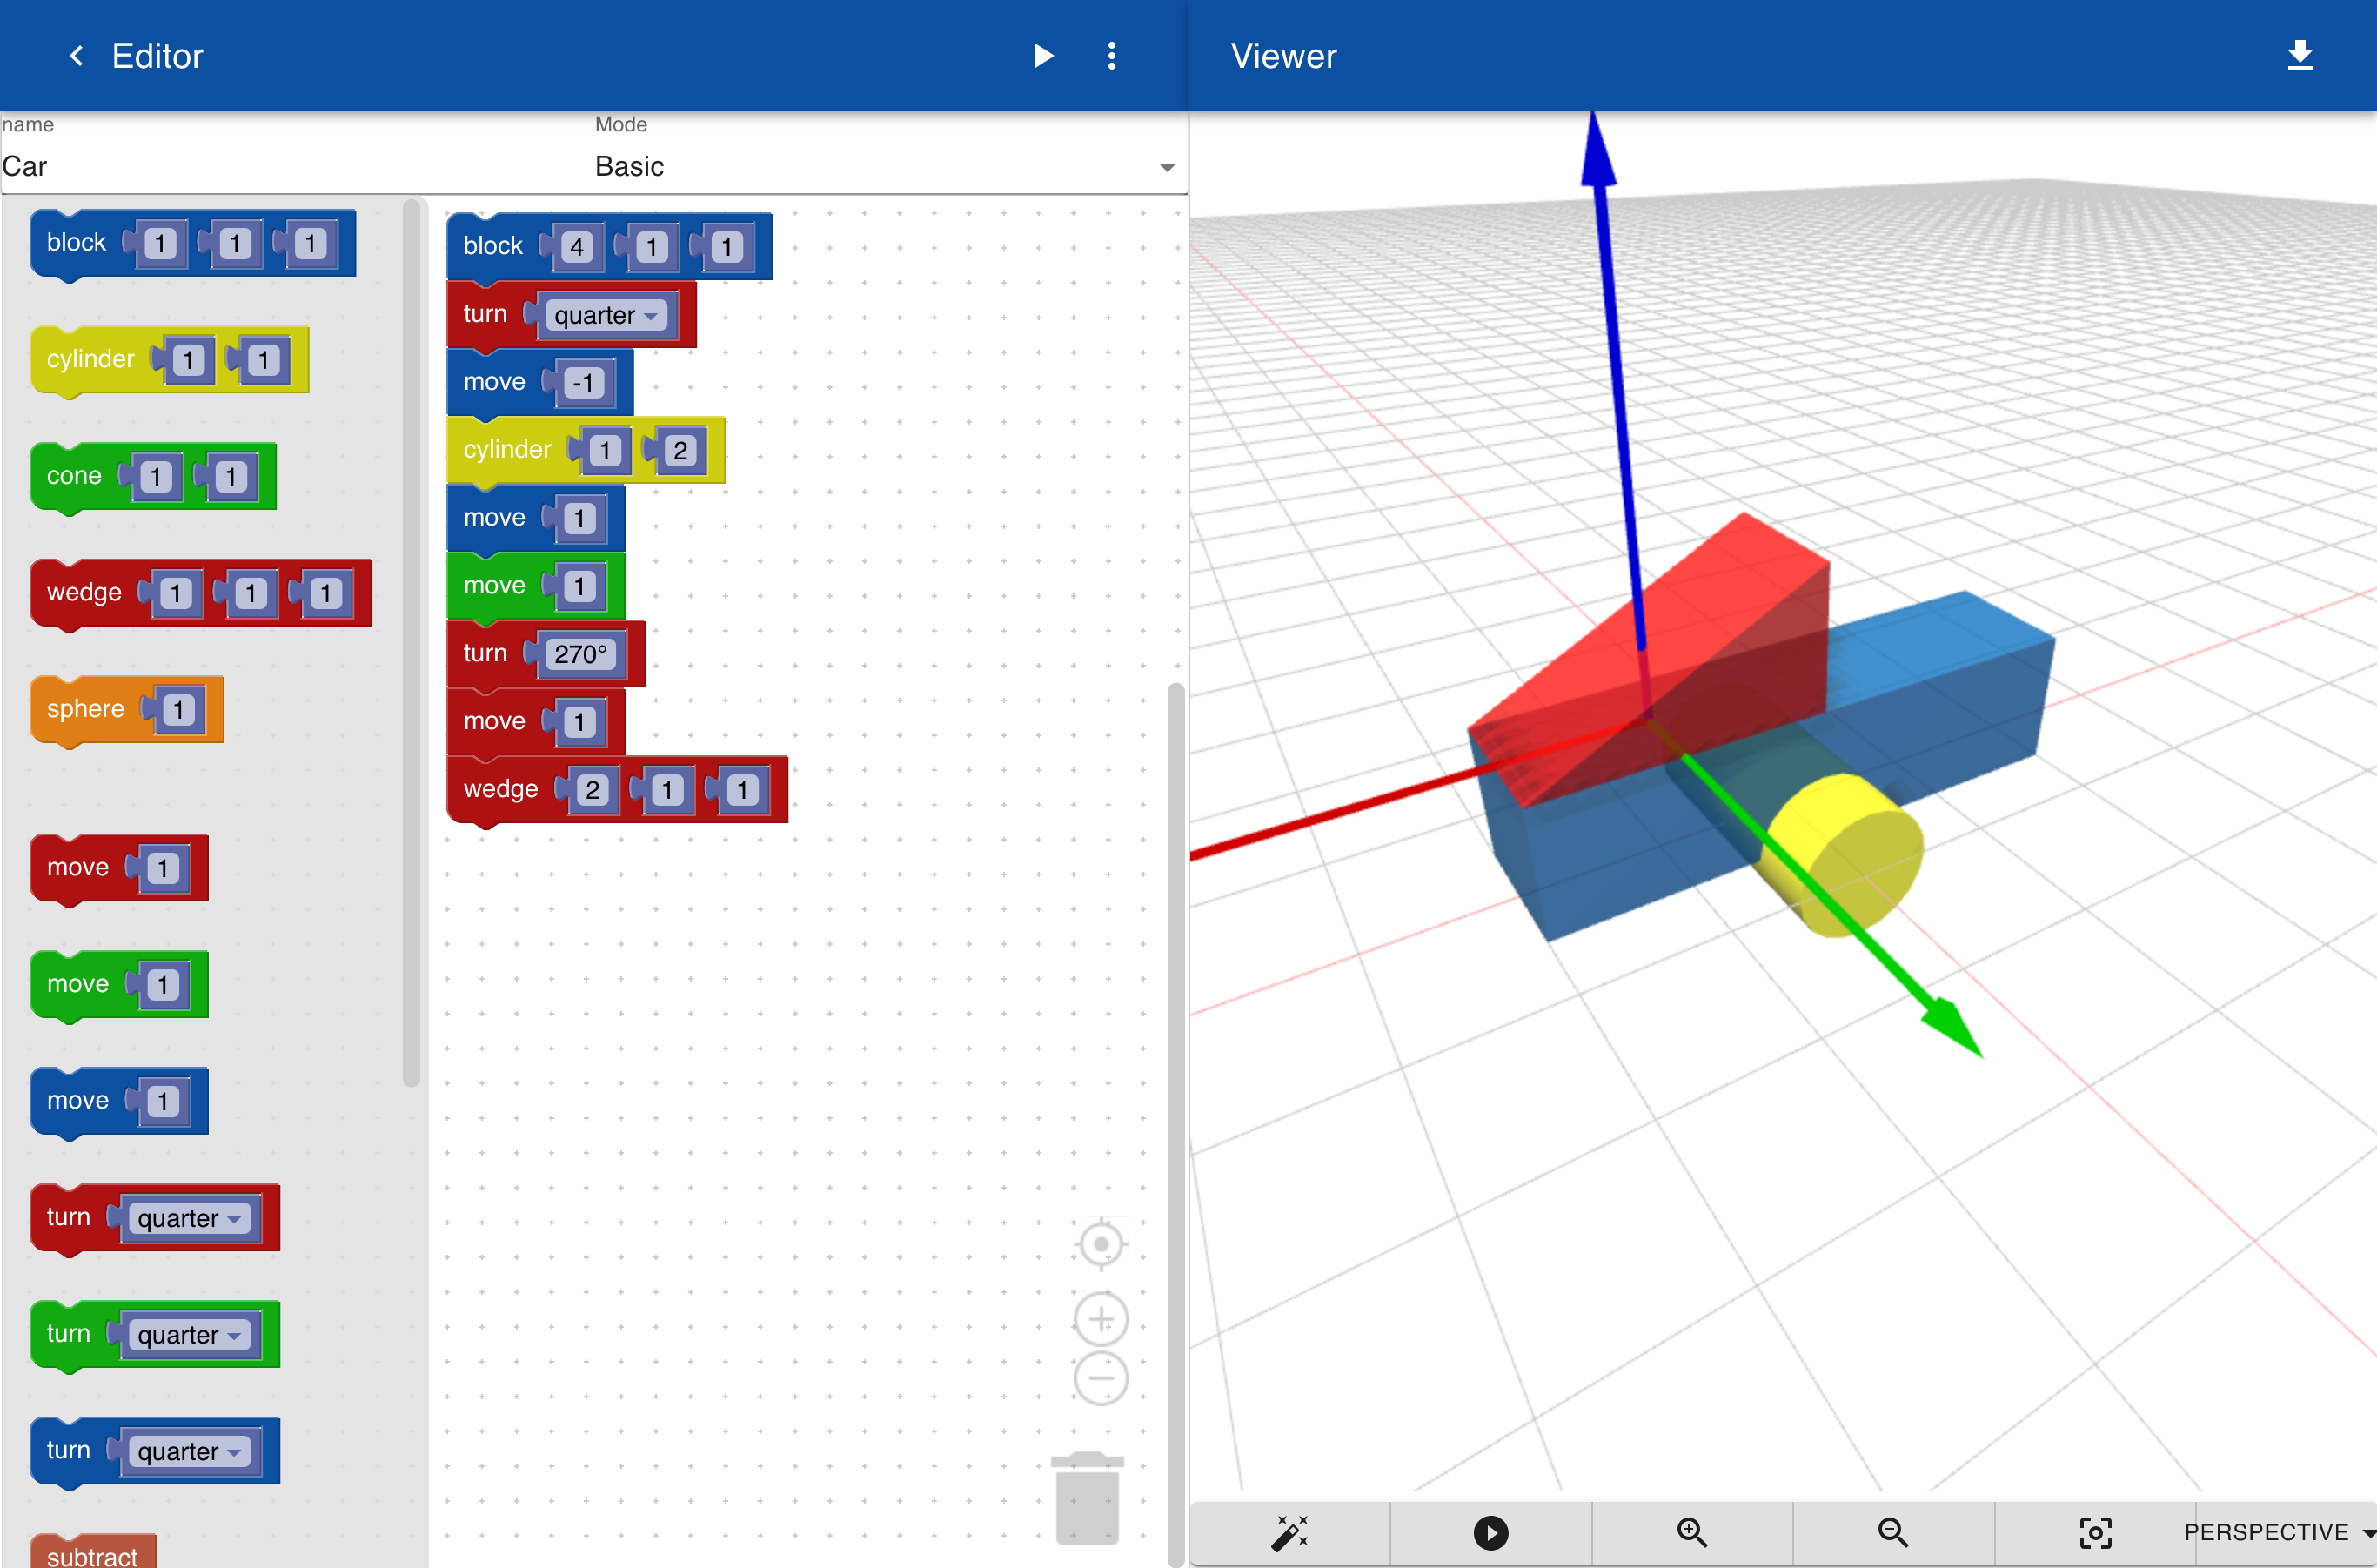Go back using Editor back arrow
Screen dimensions: 2377x1568
(76, 56)
